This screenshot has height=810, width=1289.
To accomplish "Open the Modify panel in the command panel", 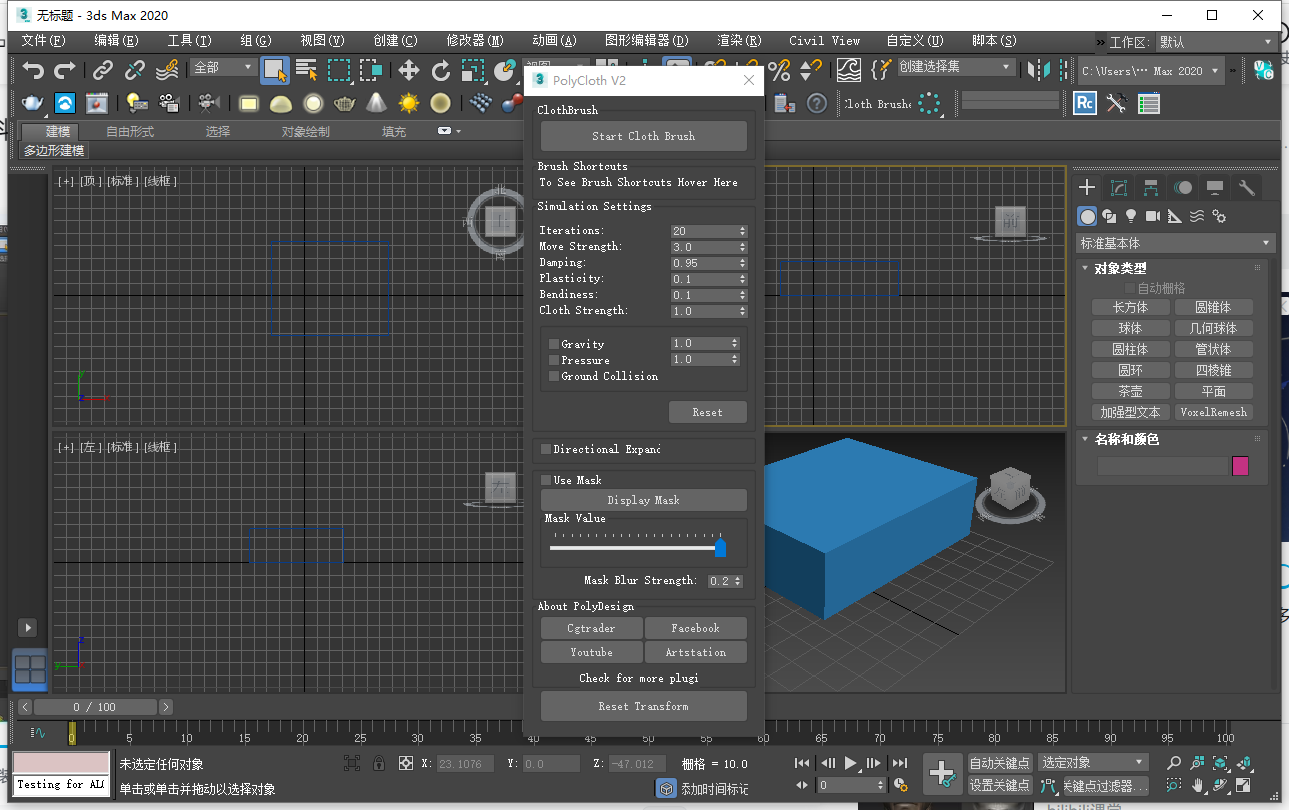I will point(1118,186).
